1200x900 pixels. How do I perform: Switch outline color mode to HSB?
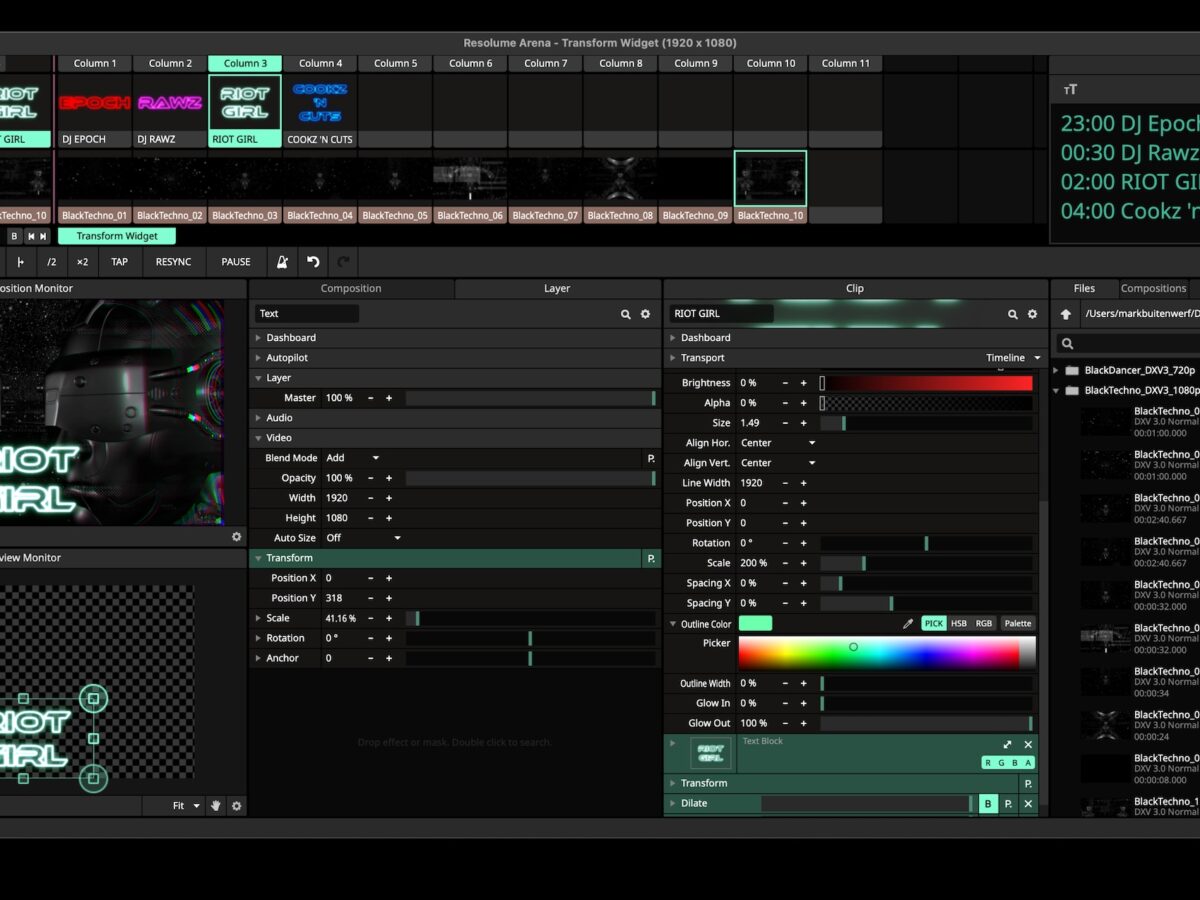coord(958,624)
